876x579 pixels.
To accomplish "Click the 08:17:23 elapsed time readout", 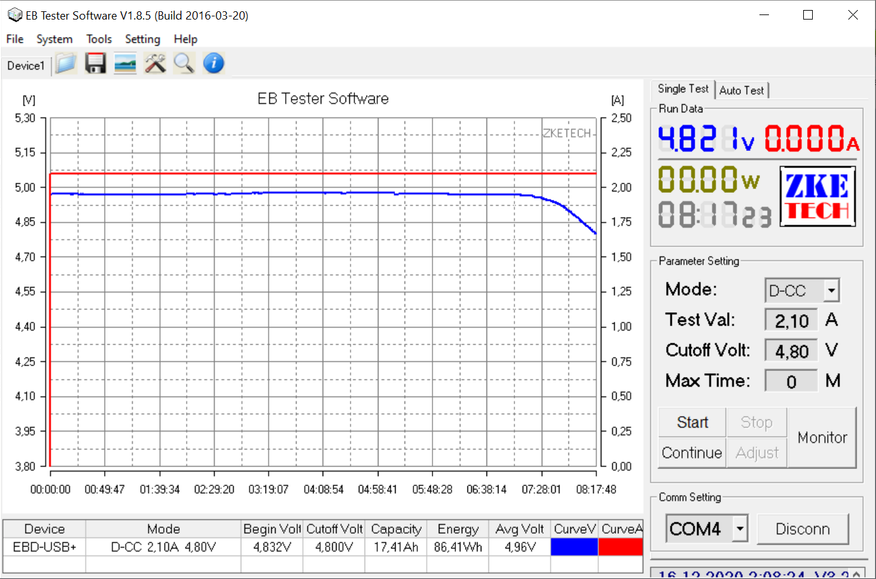I will click(715, 215).
